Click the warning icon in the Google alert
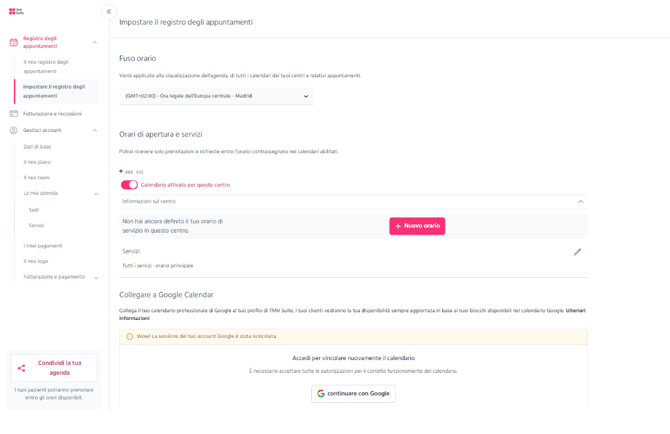The width and height of the screenshot is (670, 434). click(129, 337)
